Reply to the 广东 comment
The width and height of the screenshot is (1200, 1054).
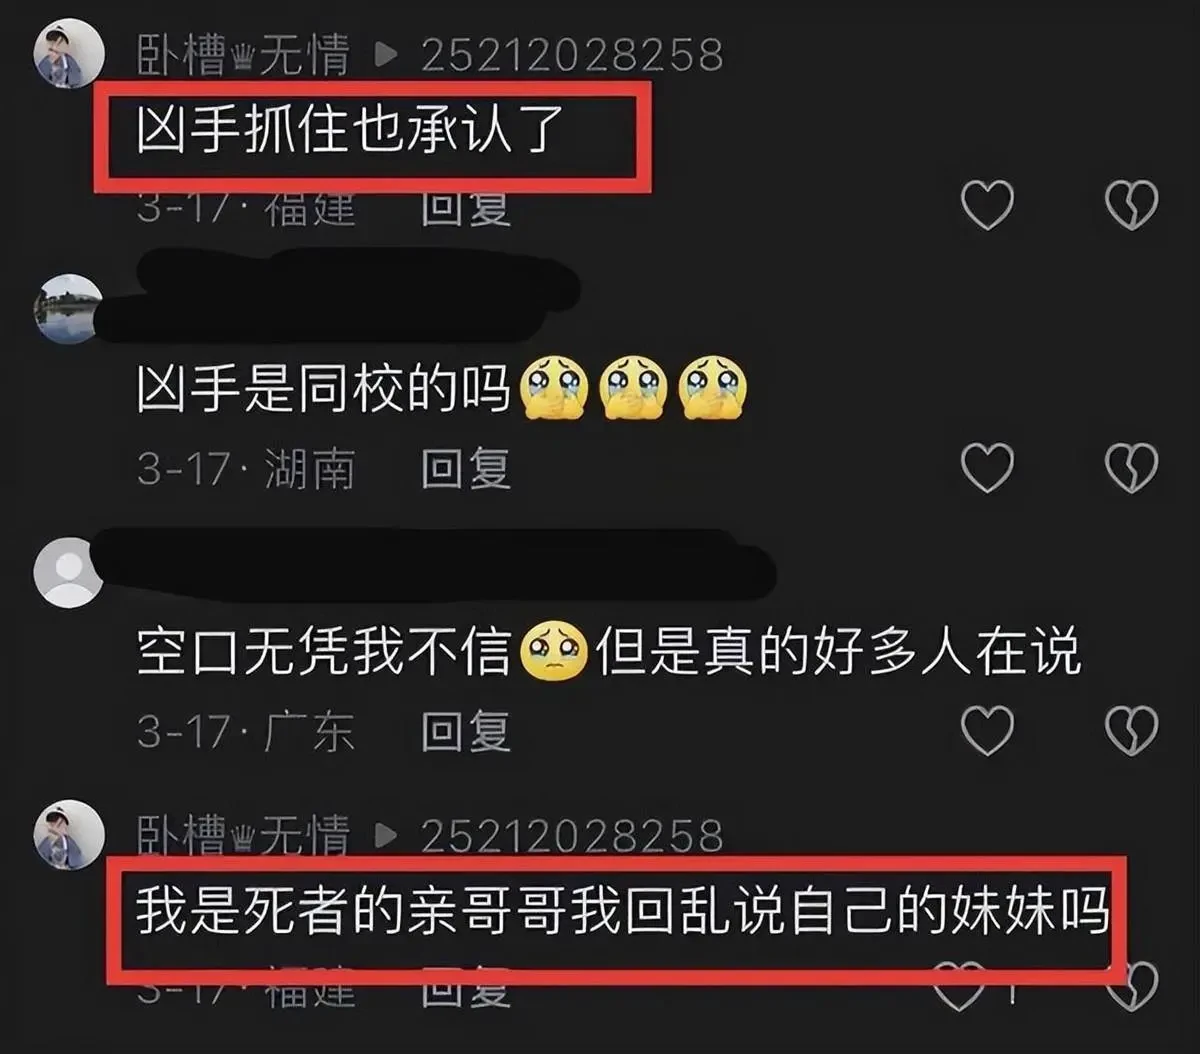[x=466, y=731]
